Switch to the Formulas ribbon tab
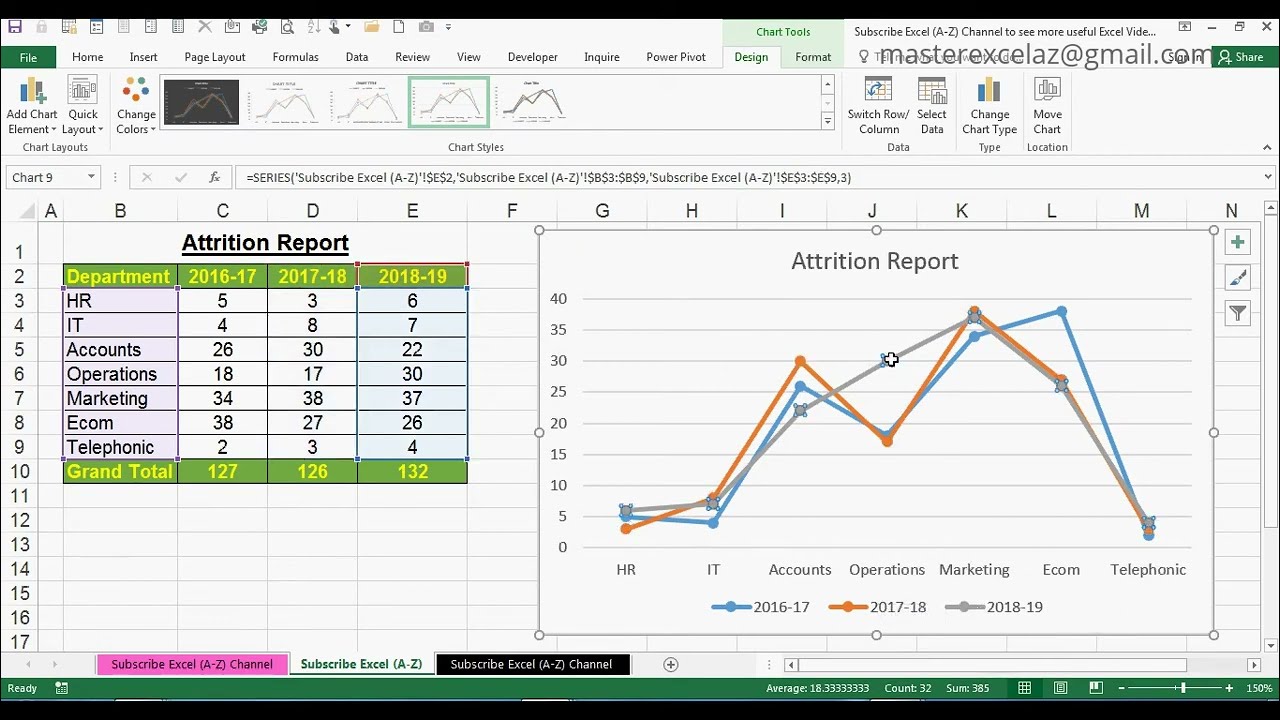 click(x=295, y=57)
